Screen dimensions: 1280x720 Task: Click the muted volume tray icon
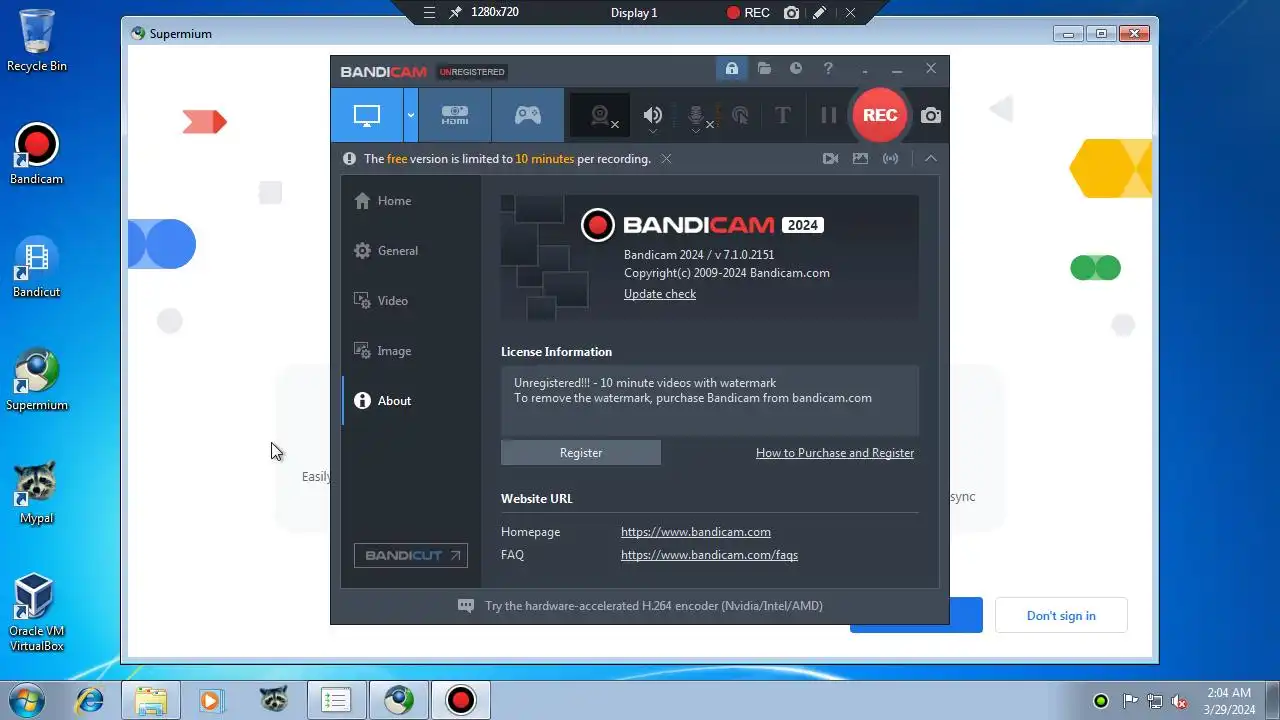click(x=1179, y=701)
